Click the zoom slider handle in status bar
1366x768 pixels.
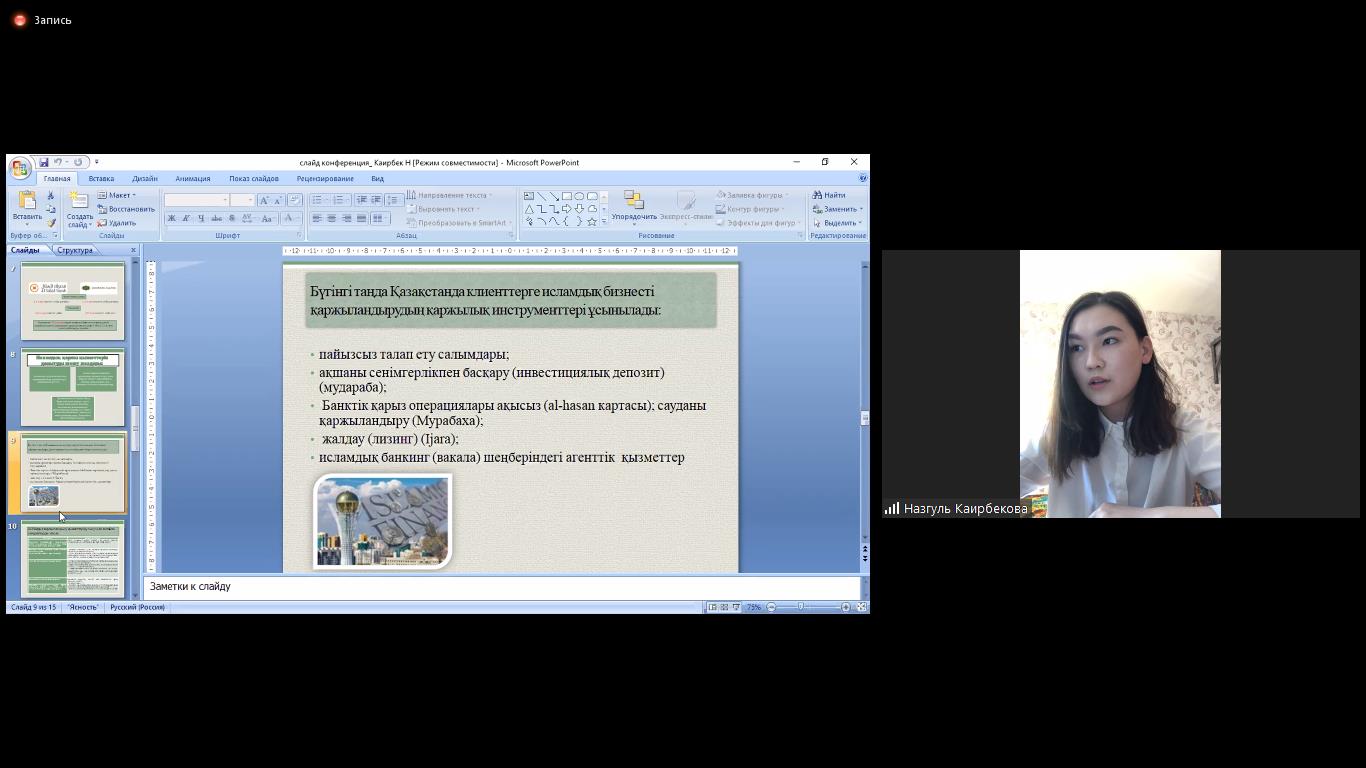pos(800,607)
